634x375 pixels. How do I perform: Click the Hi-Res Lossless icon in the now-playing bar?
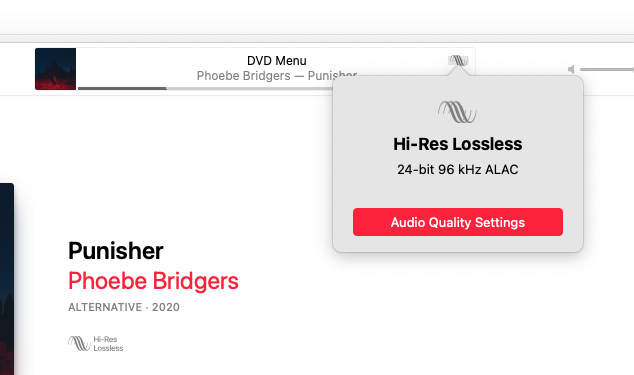[458, 61]
